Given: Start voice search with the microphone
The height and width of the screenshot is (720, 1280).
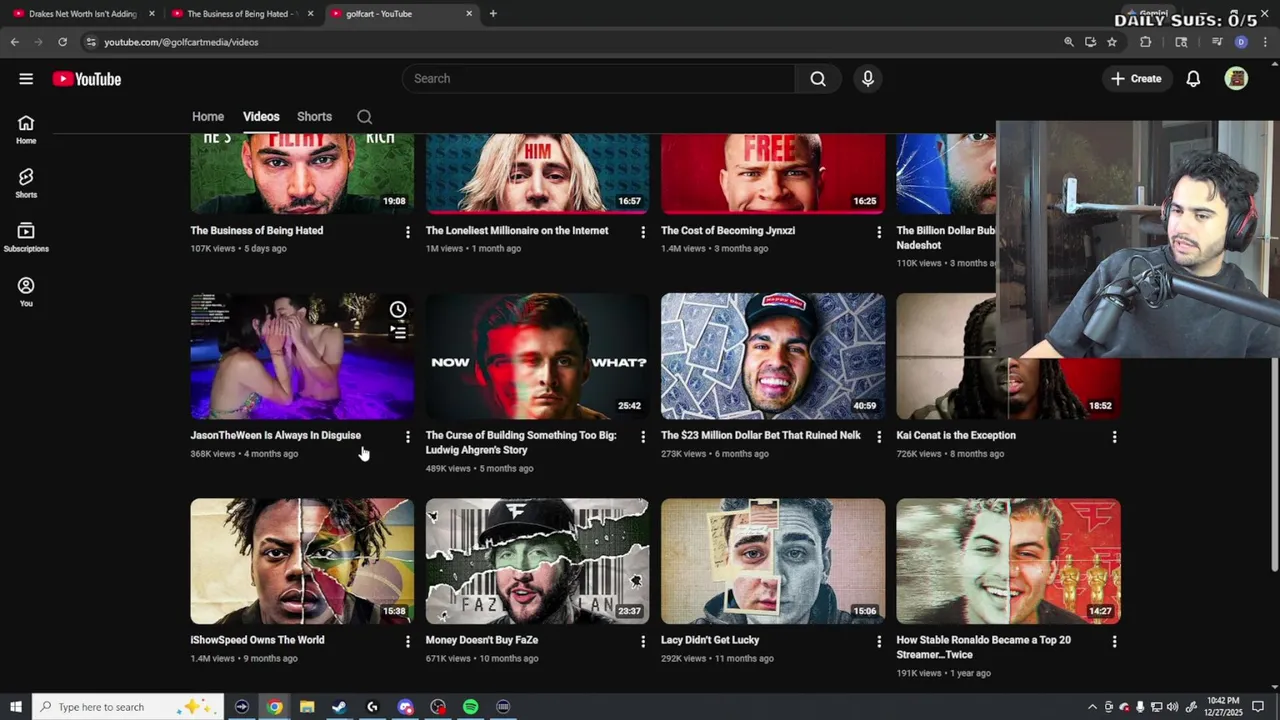Looking at the screenshot, I should pos(868,79).
